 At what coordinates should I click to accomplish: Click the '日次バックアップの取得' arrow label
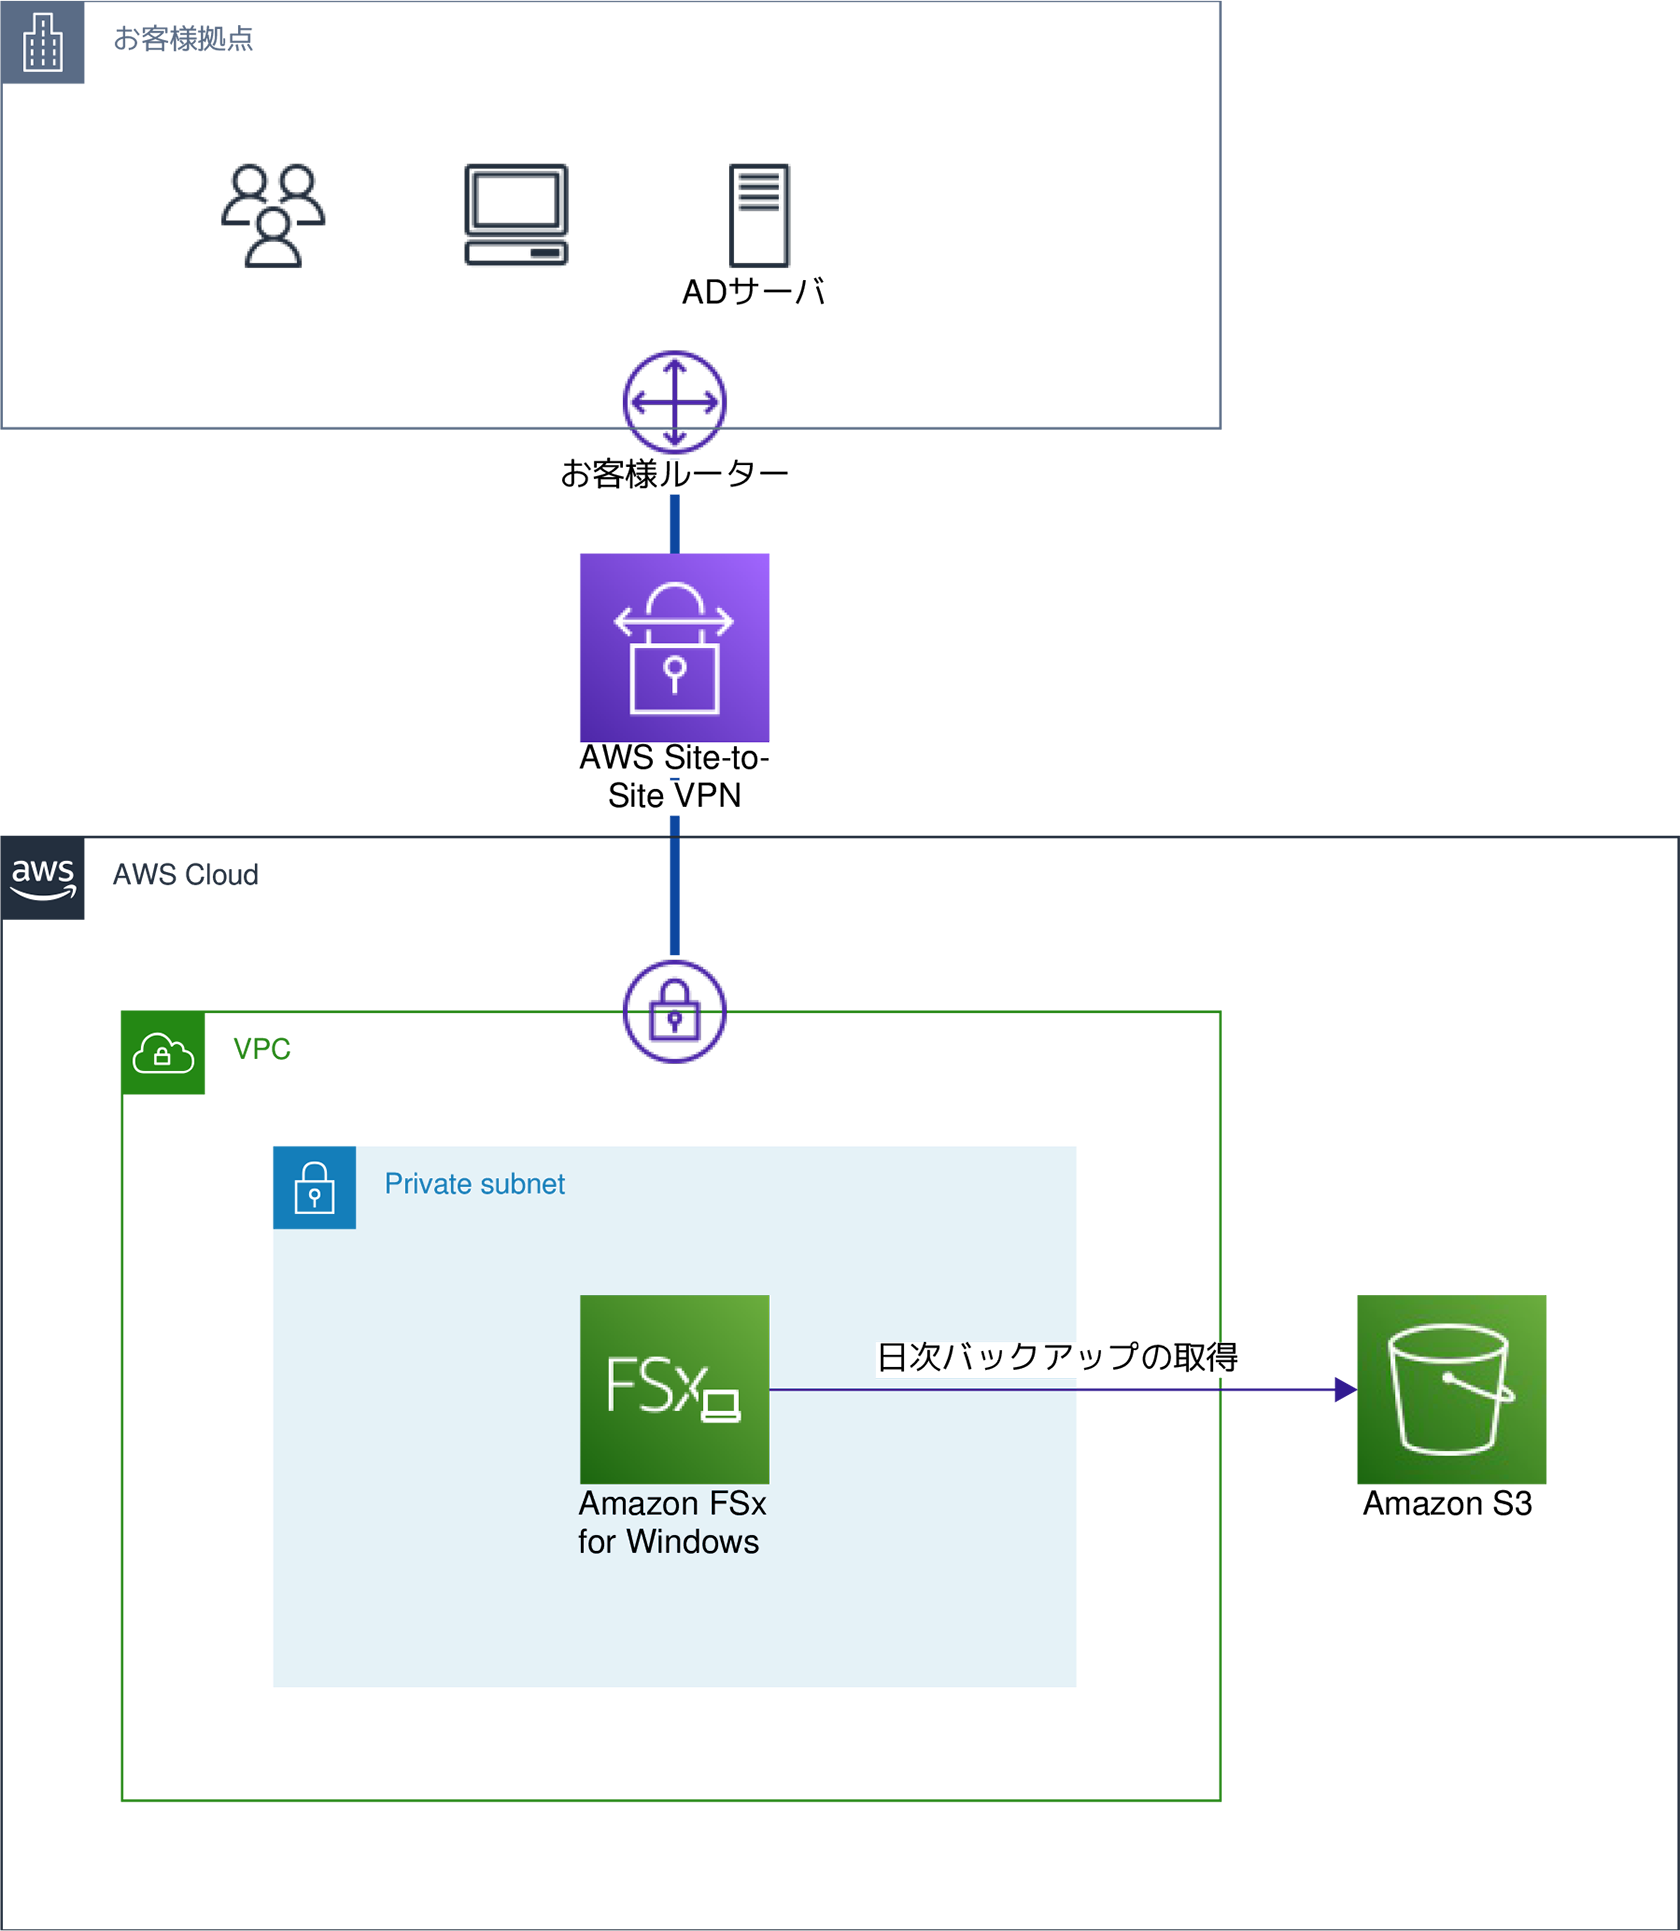point(1058,1357)
